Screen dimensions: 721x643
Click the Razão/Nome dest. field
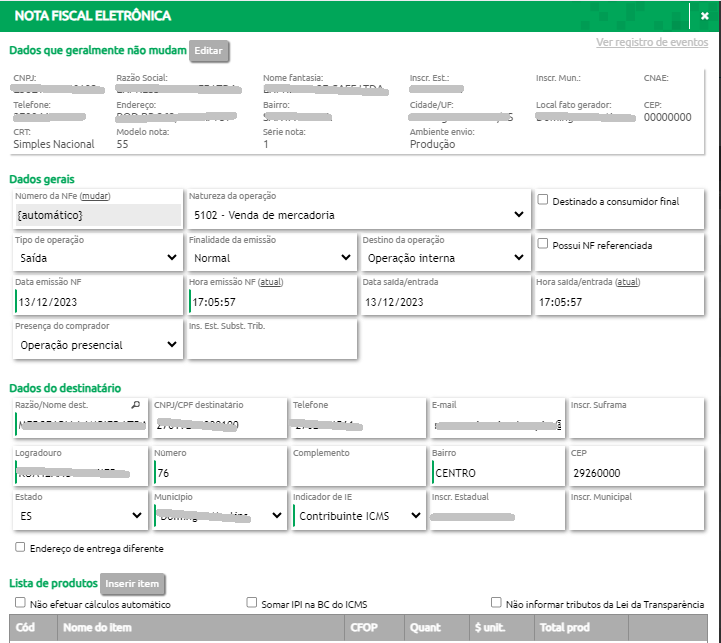80,425
